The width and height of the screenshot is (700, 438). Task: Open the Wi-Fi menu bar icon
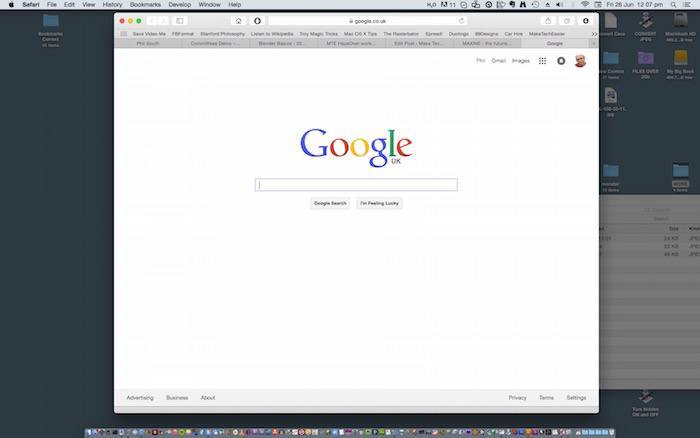(x=585, y=4)
